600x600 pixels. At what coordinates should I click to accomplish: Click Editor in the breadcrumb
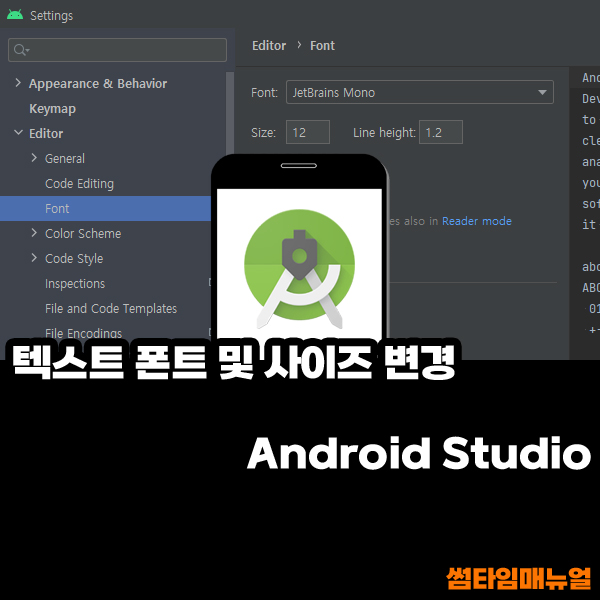(x=269, y=46)
